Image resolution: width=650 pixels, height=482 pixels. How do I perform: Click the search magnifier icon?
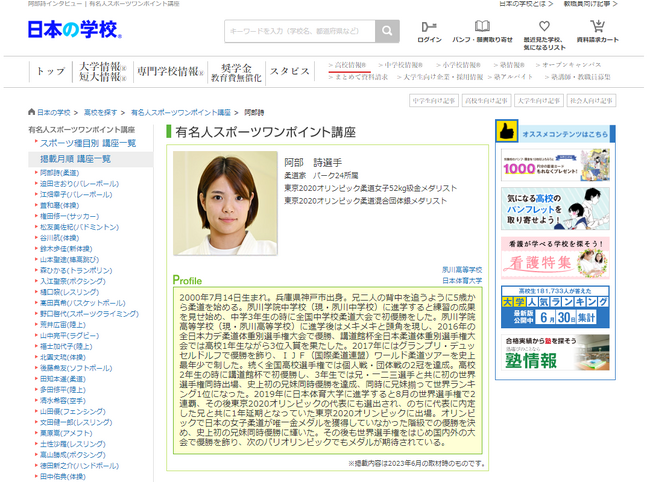pyautogui.click(x=387, y=31)
